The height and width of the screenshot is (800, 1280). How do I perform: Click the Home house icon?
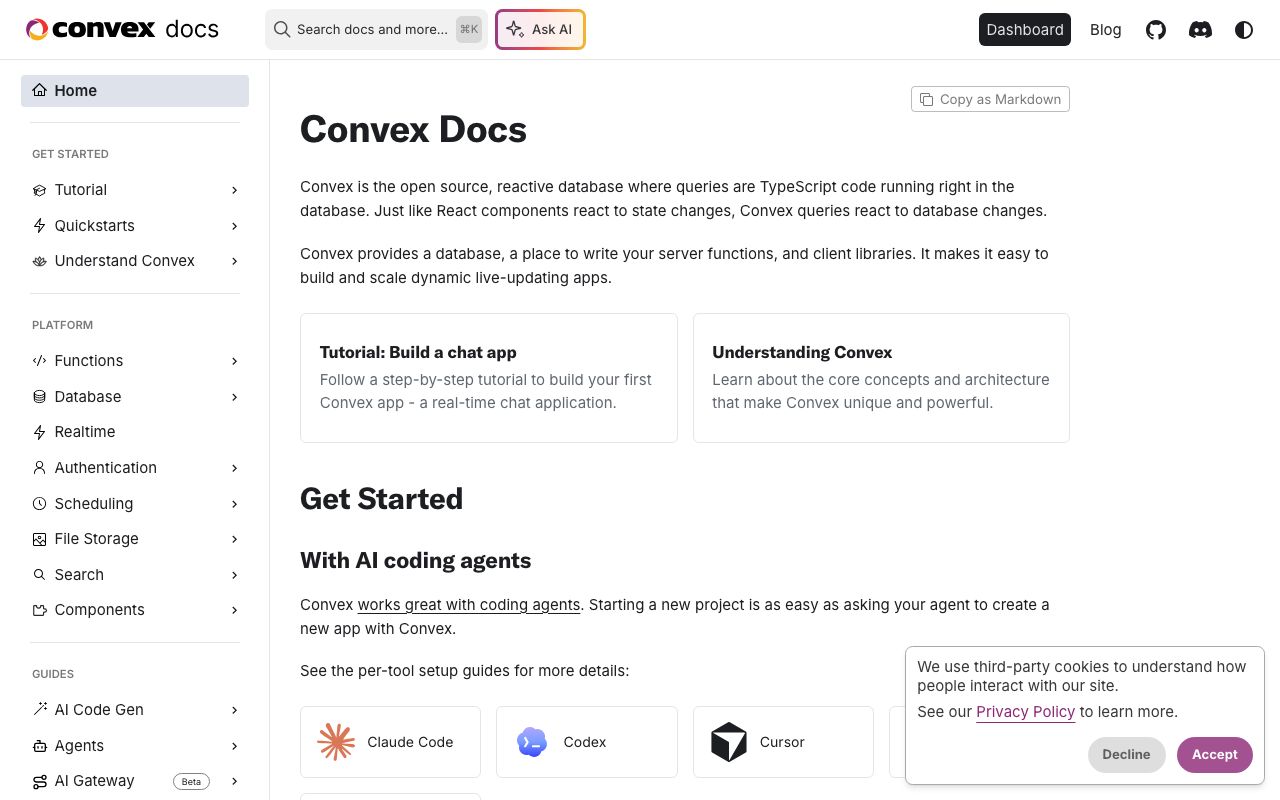(x=40, y=90)
